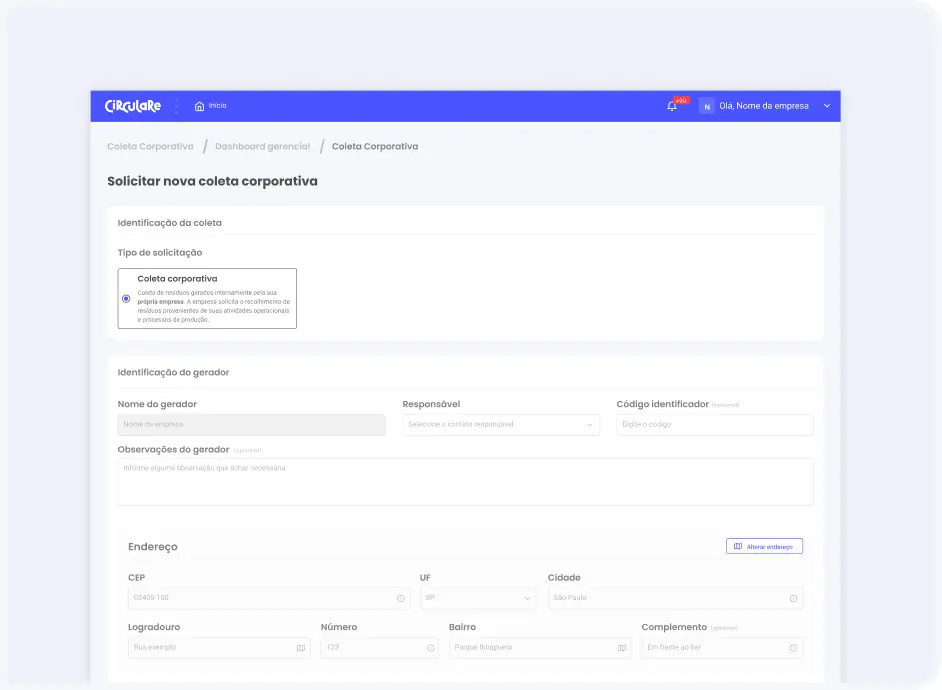Click the map icon in the Logradouro field
Image resolution: width=942 pixels, height=690 pixels.
300,648
